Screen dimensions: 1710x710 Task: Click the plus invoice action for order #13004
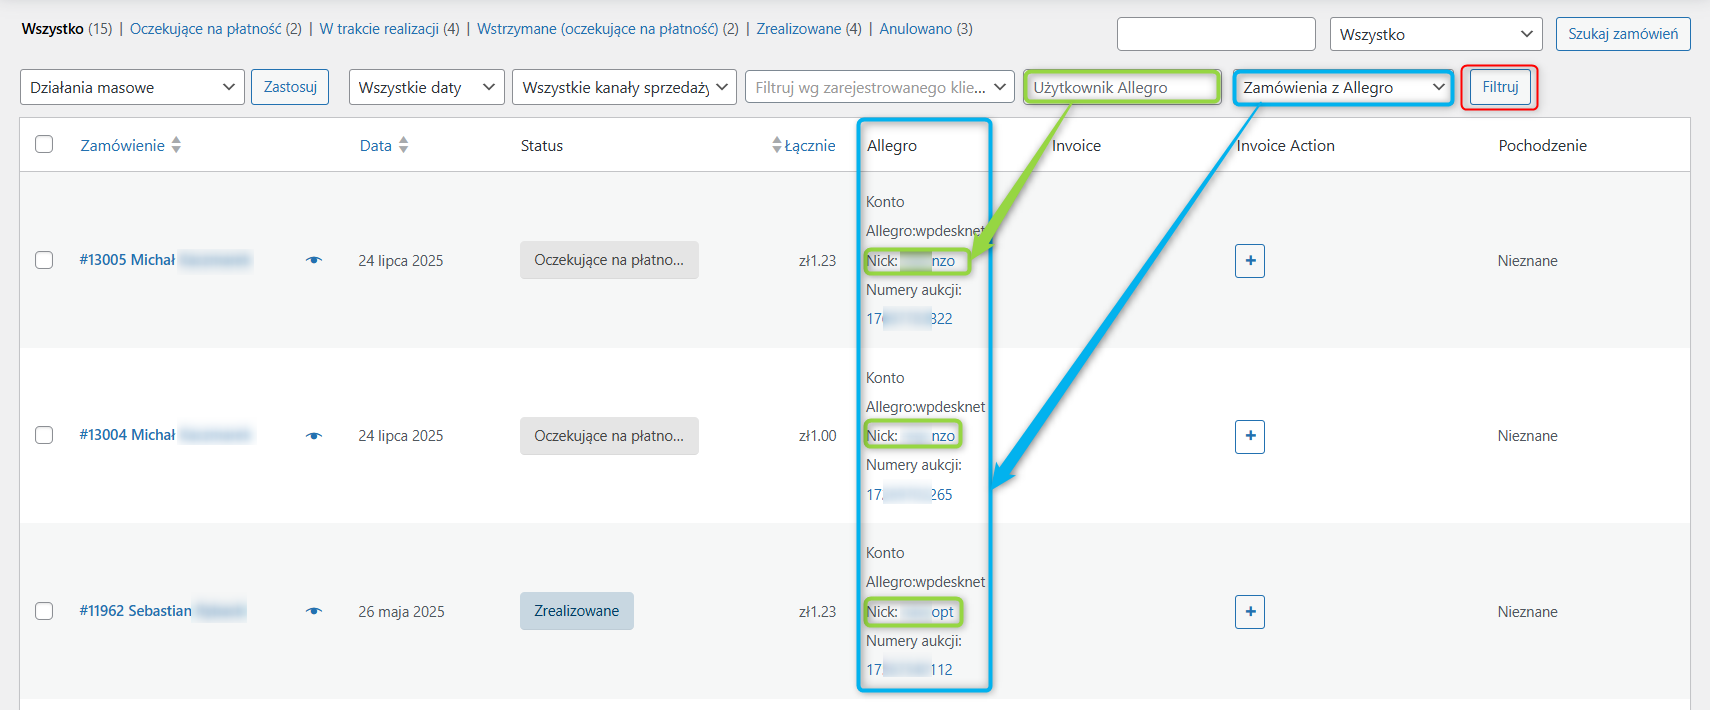[1249, 436]
